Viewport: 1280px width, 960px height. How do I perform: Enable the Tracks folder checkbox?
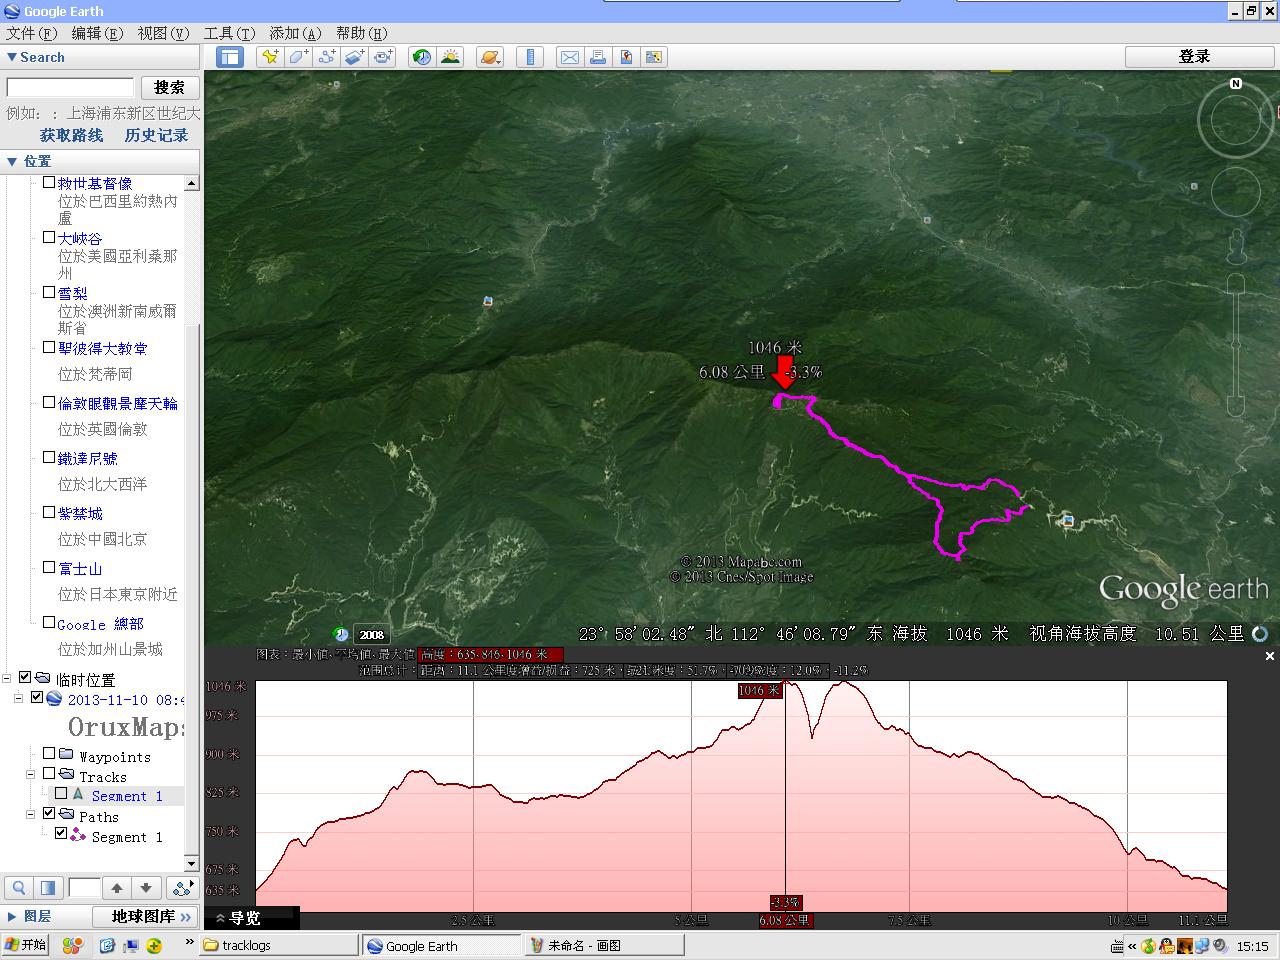[x=49, y=773]
